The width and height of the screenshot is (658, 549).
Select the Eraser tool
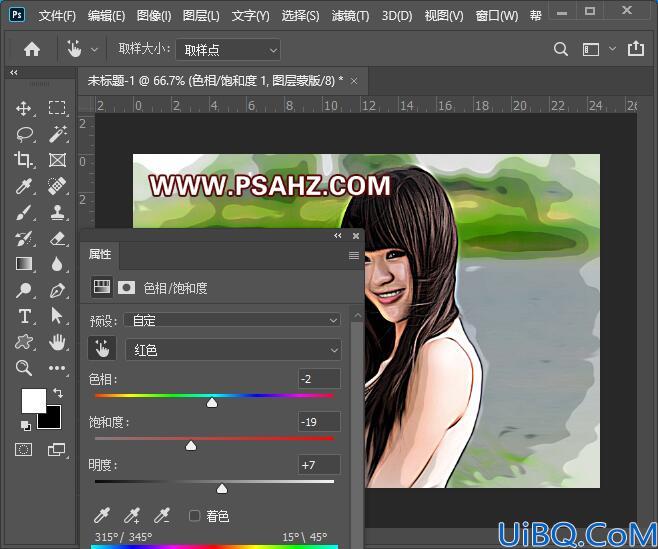tap(57, 238)
